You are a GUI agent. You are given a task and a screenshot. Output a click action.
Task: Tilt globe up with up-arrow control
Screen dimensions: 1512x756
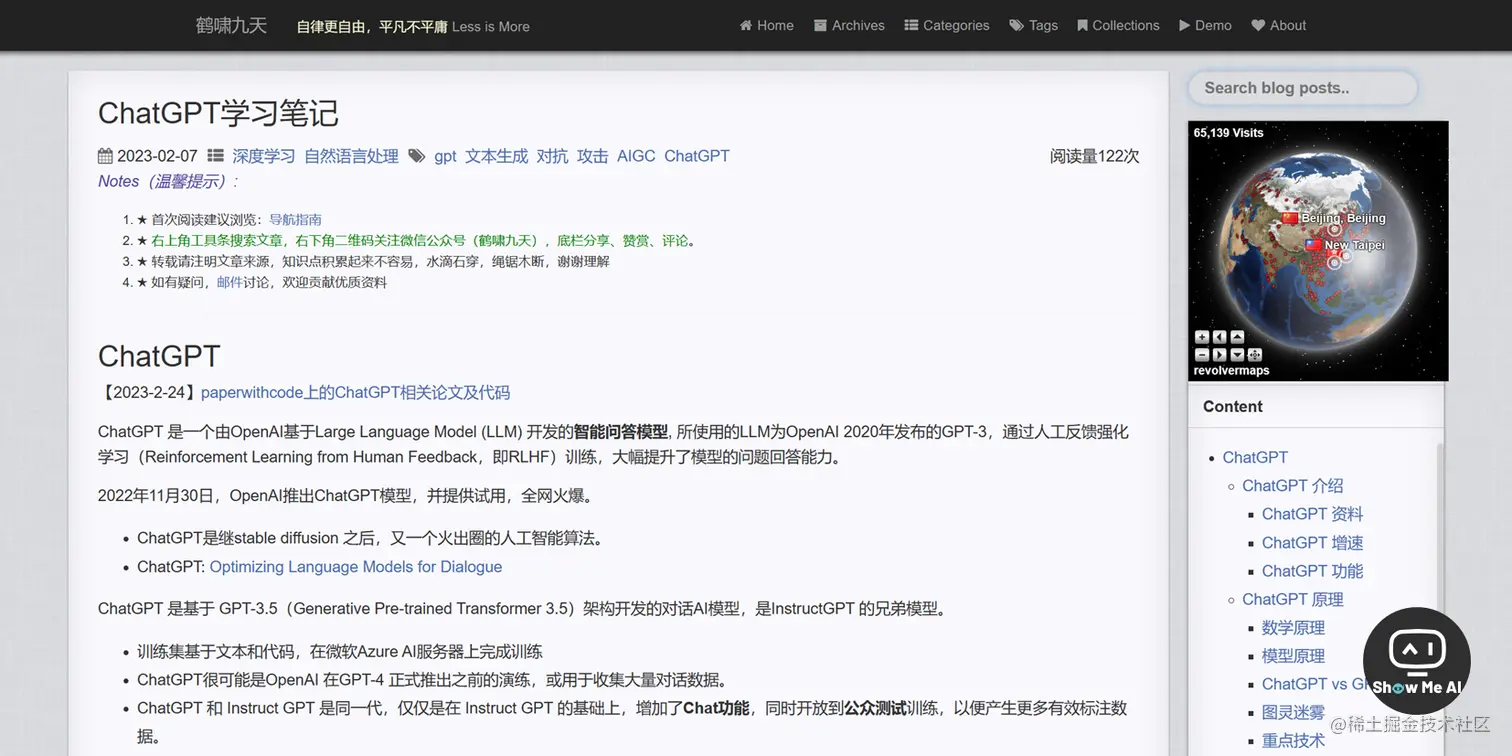tap(1237, 337)
